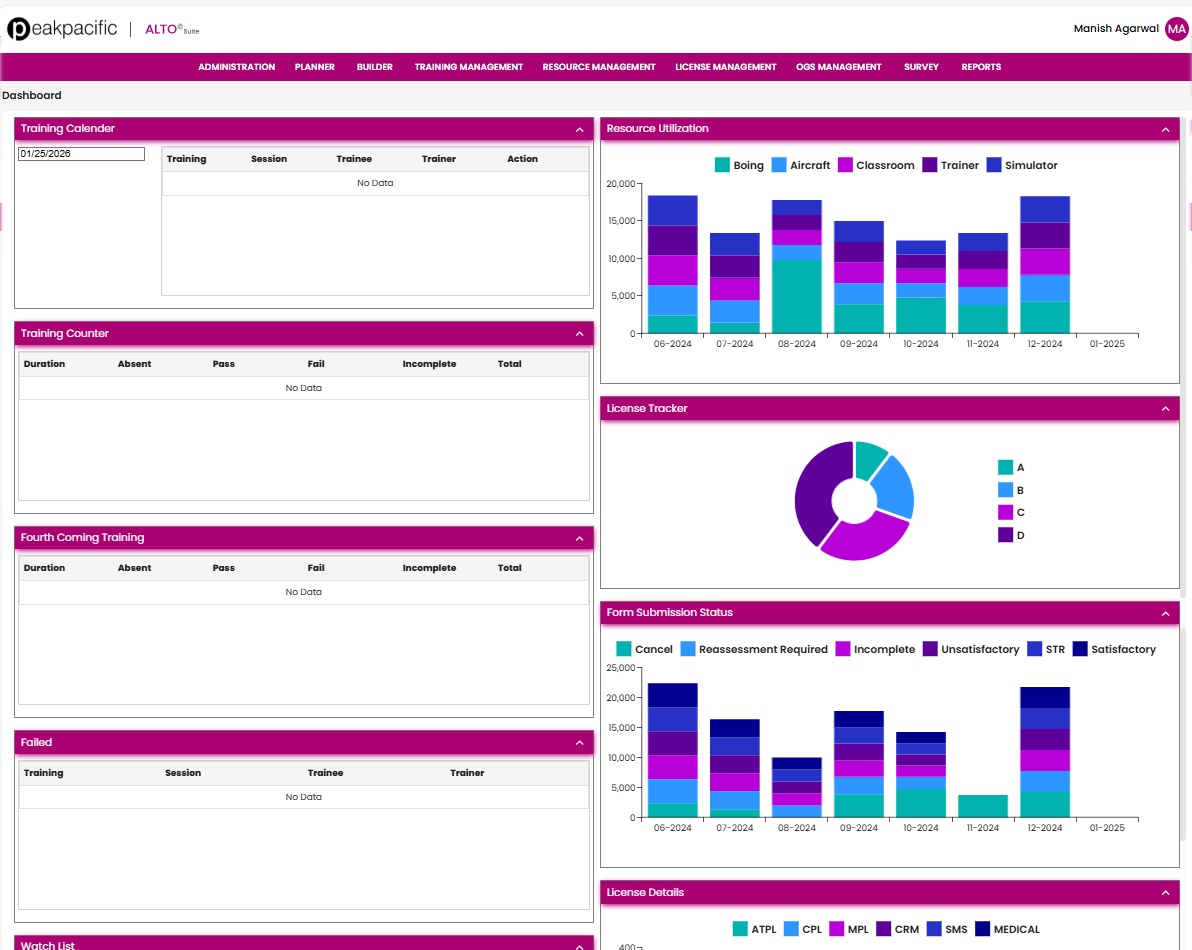Image resolution: width=1192 pixels, height=950 pixels.
Task: Click Form Submission Status chevron icon
Action: (x=1165, y=613)
